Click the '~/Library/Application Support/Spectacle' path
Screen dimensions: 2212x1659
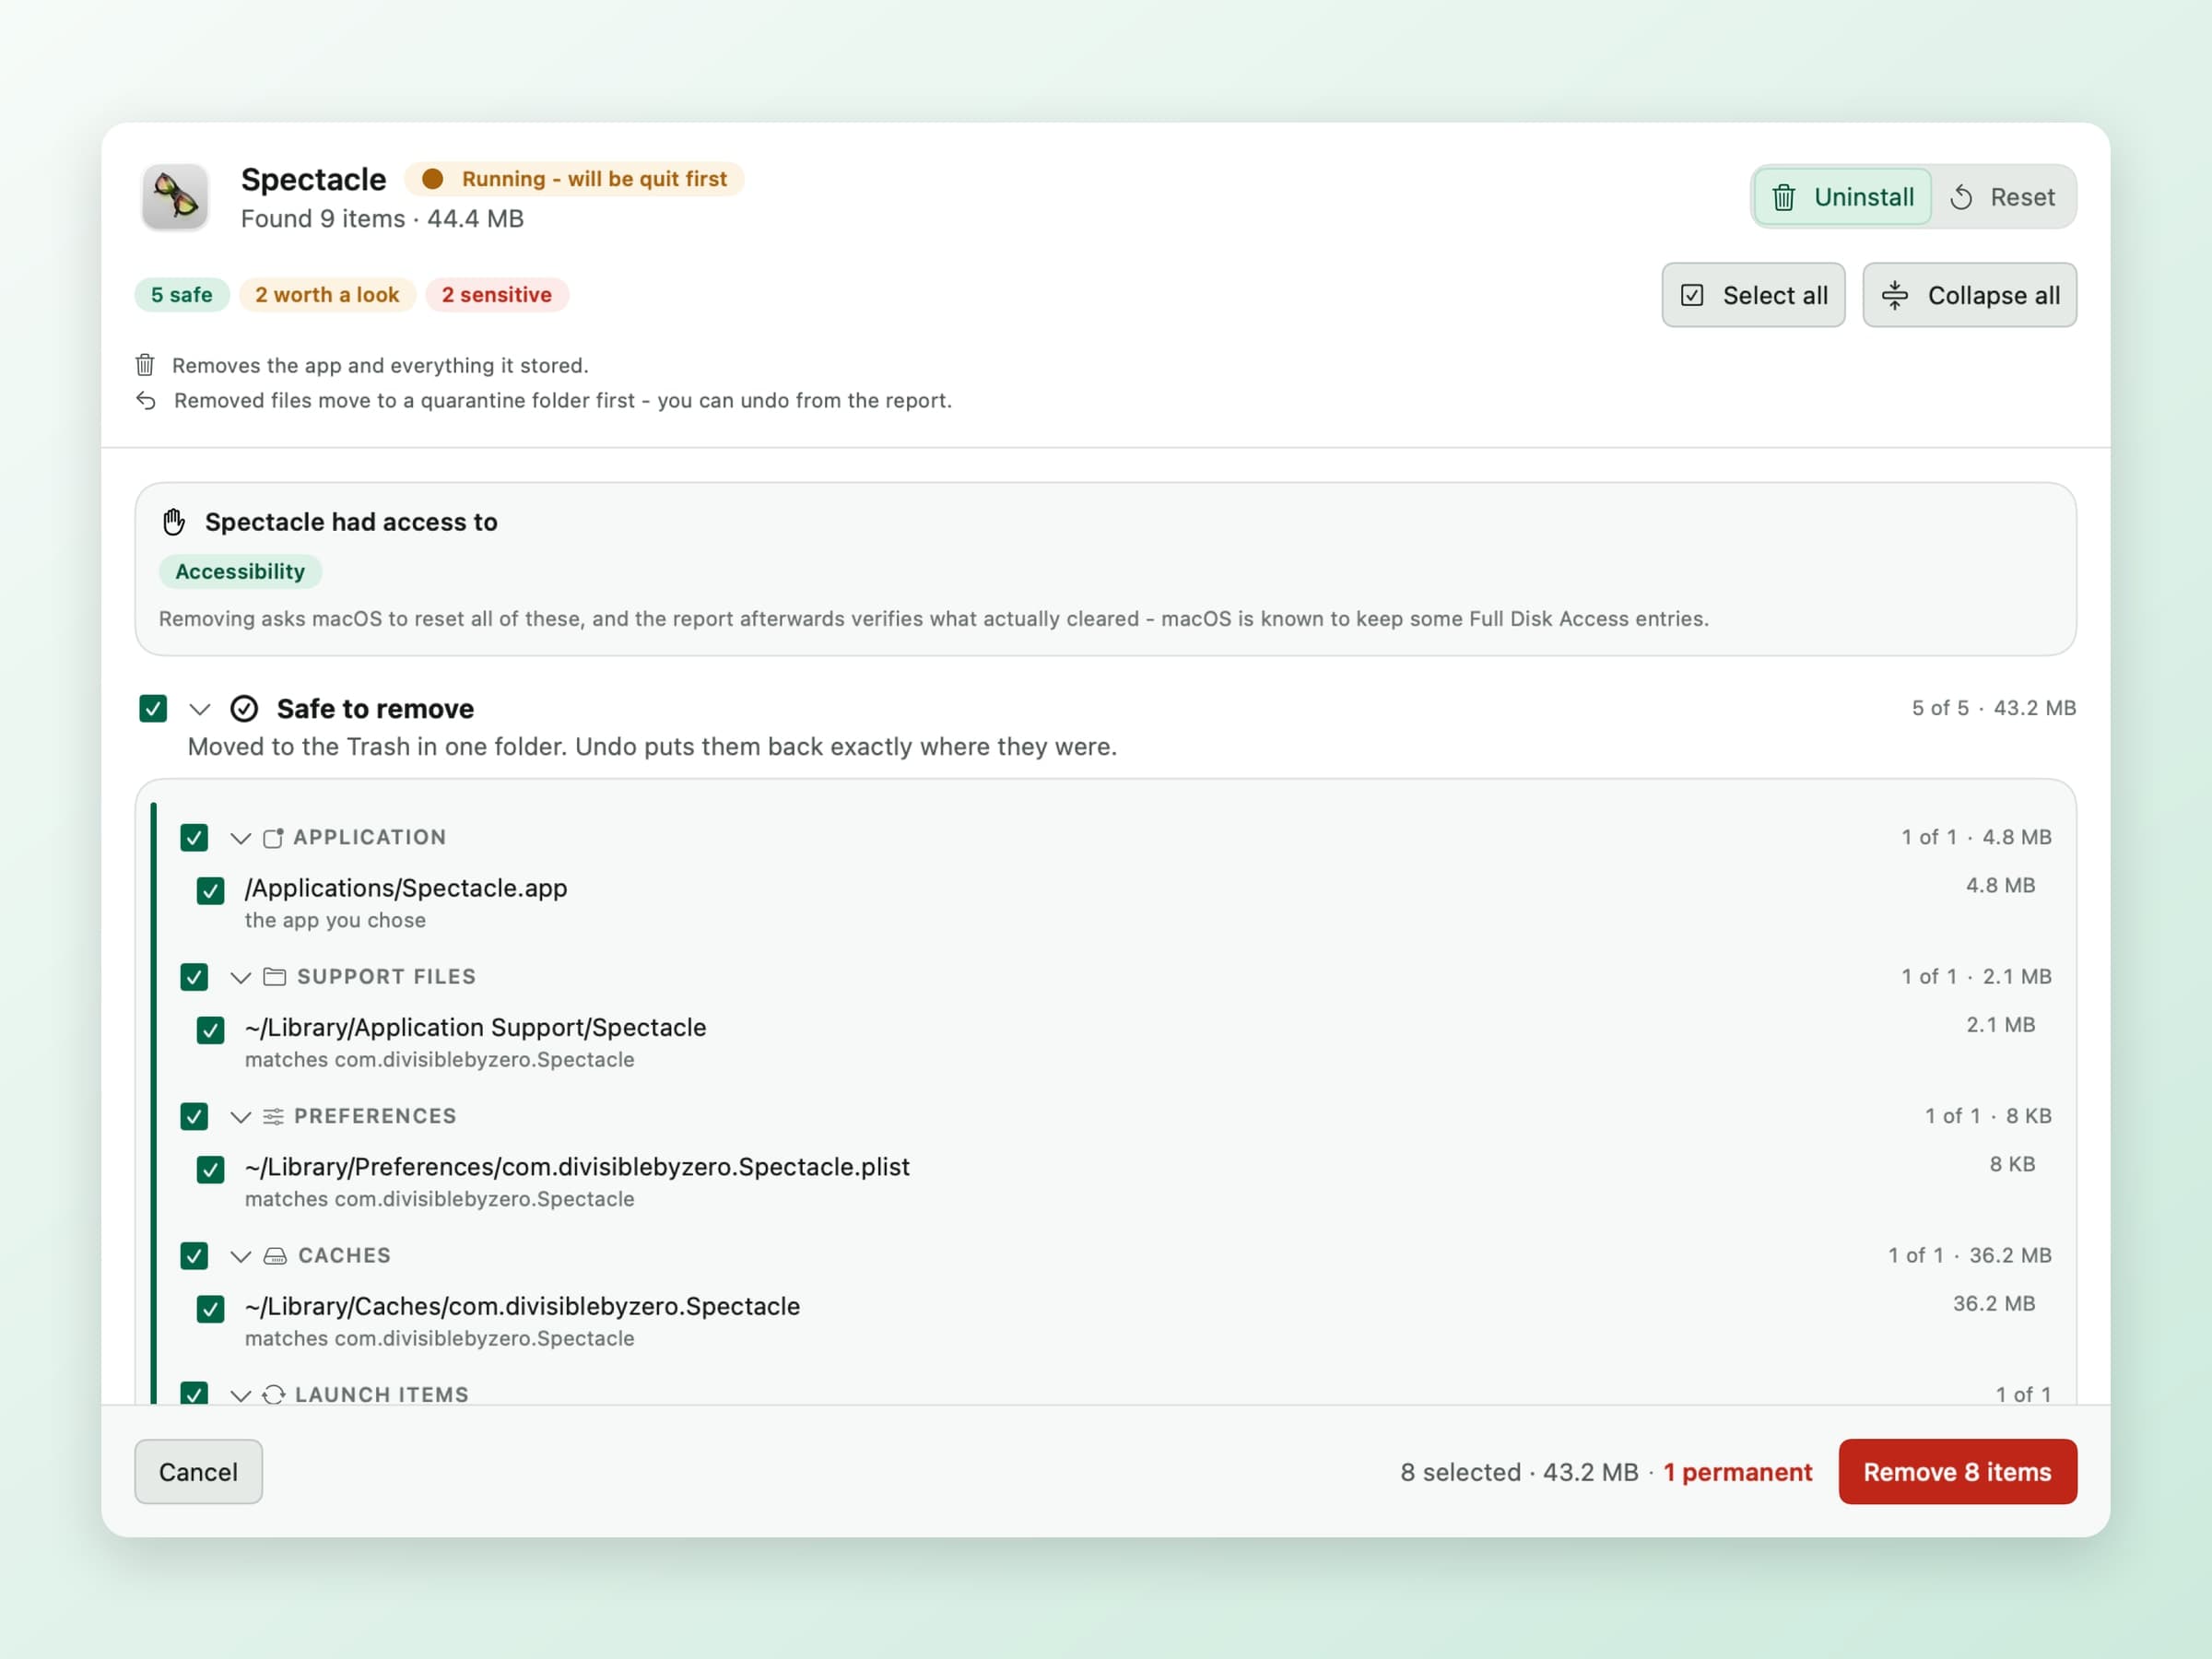pos(476,1028)
